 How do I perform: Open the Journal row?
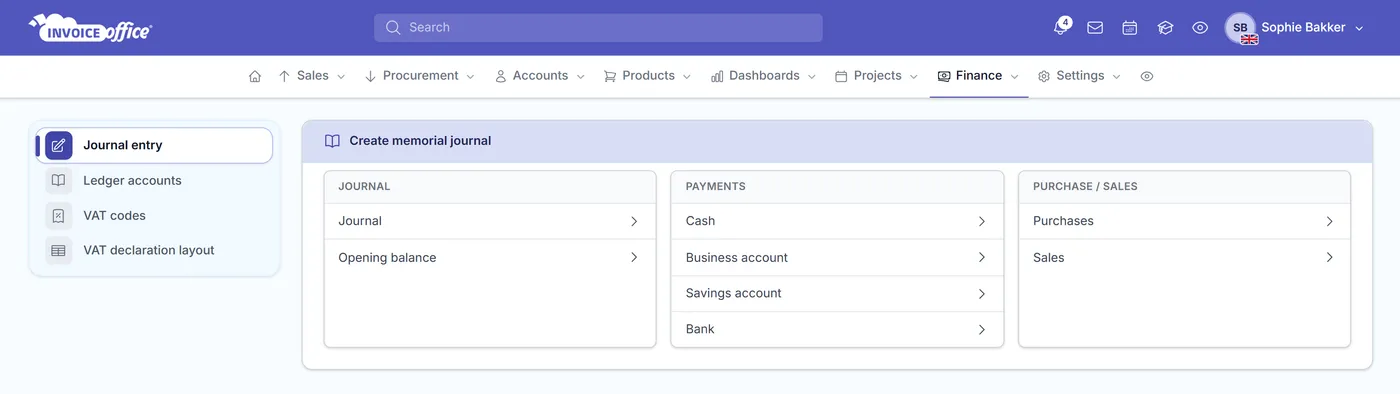(x=490, y=221)
